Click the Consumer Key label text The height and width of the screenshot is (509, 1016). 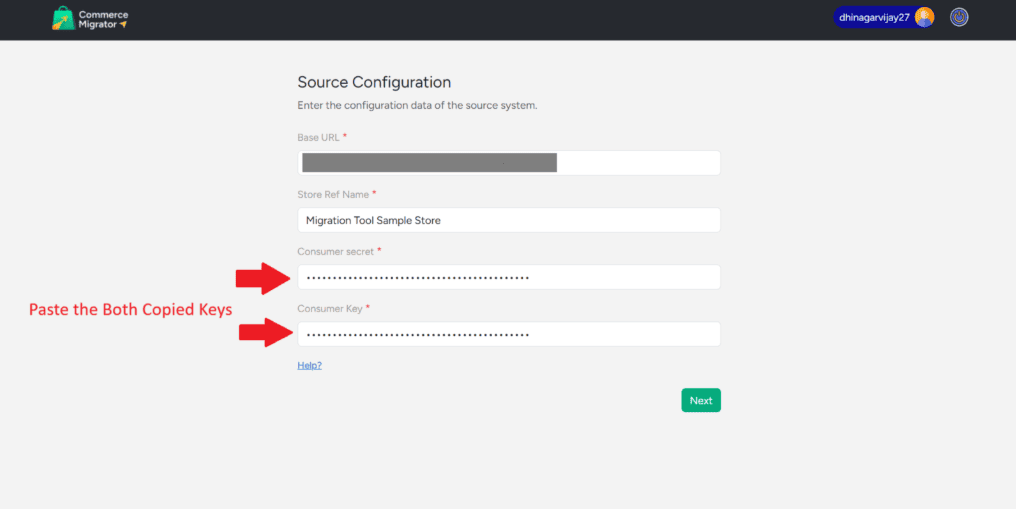330,308
